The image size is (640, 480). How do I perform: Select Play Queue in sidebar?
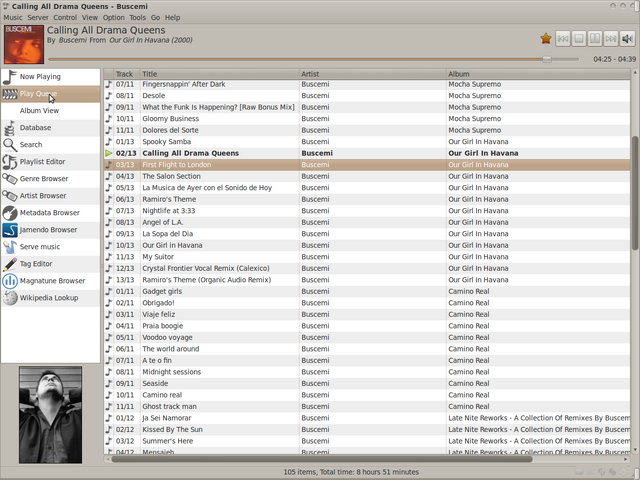tap(51, 94)
